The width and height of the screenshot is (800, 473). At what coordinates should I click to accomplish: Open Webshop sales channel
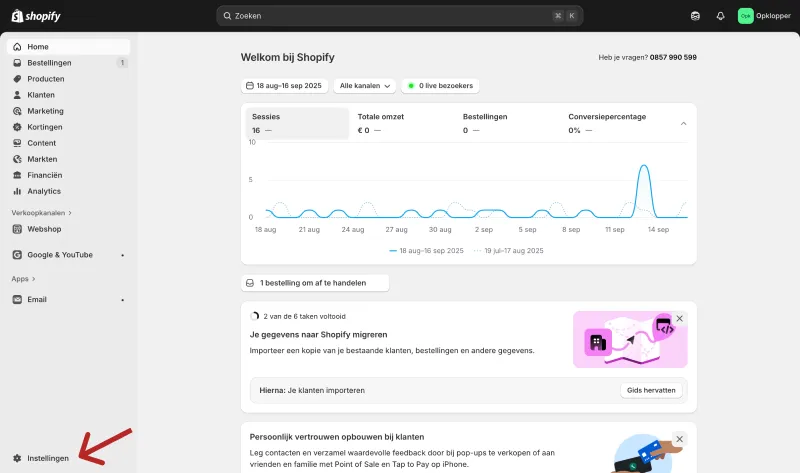[68, 229]
